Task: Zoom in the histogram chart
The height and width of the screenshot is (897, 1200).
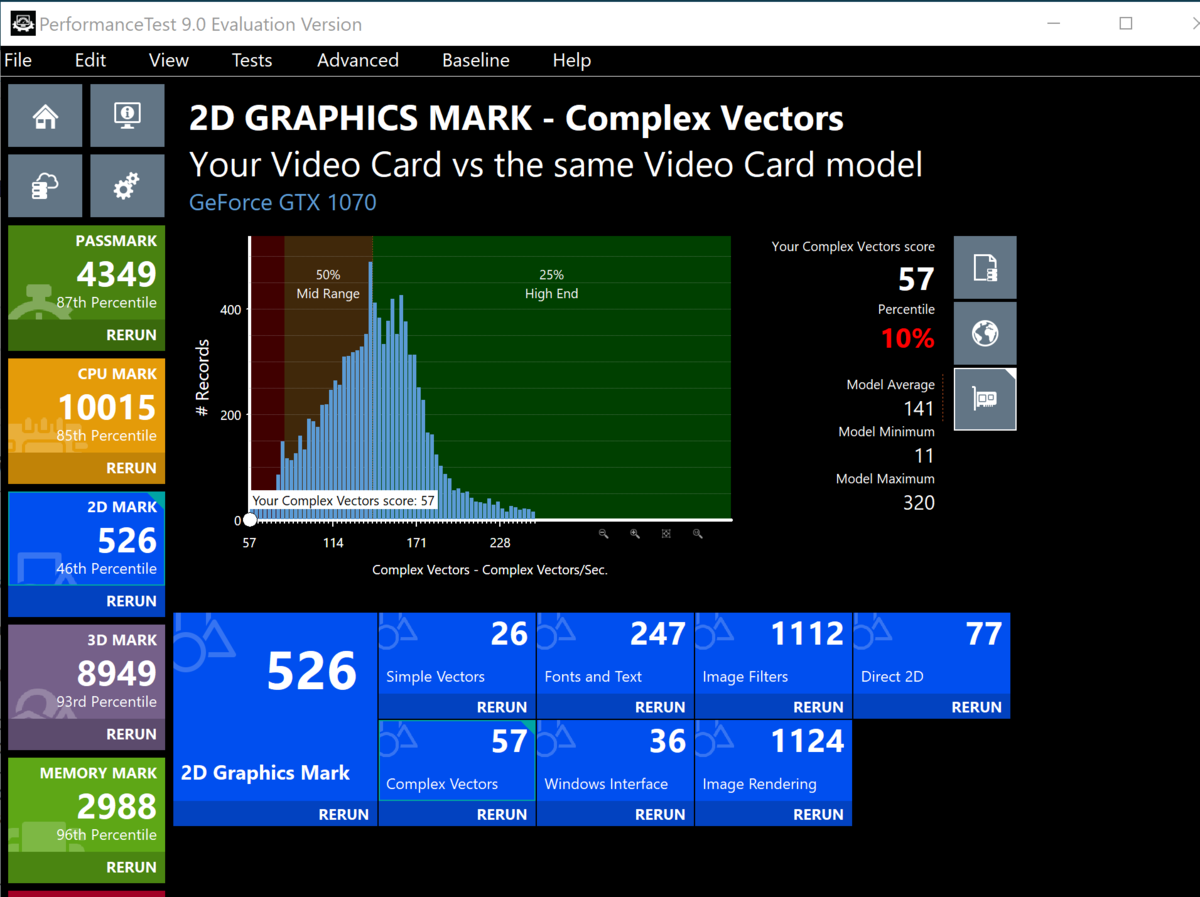Action: click(635, 534)
